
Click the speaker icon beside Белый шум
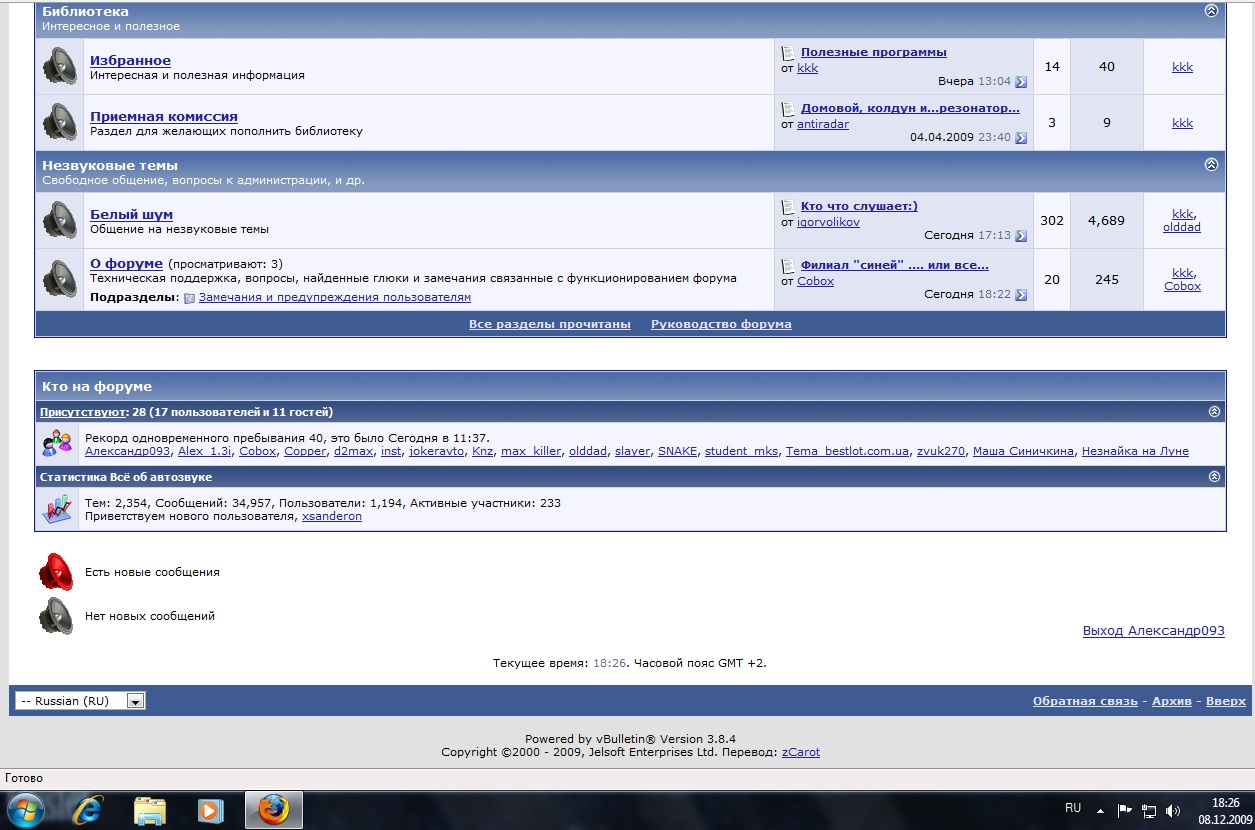click(59, 220)
